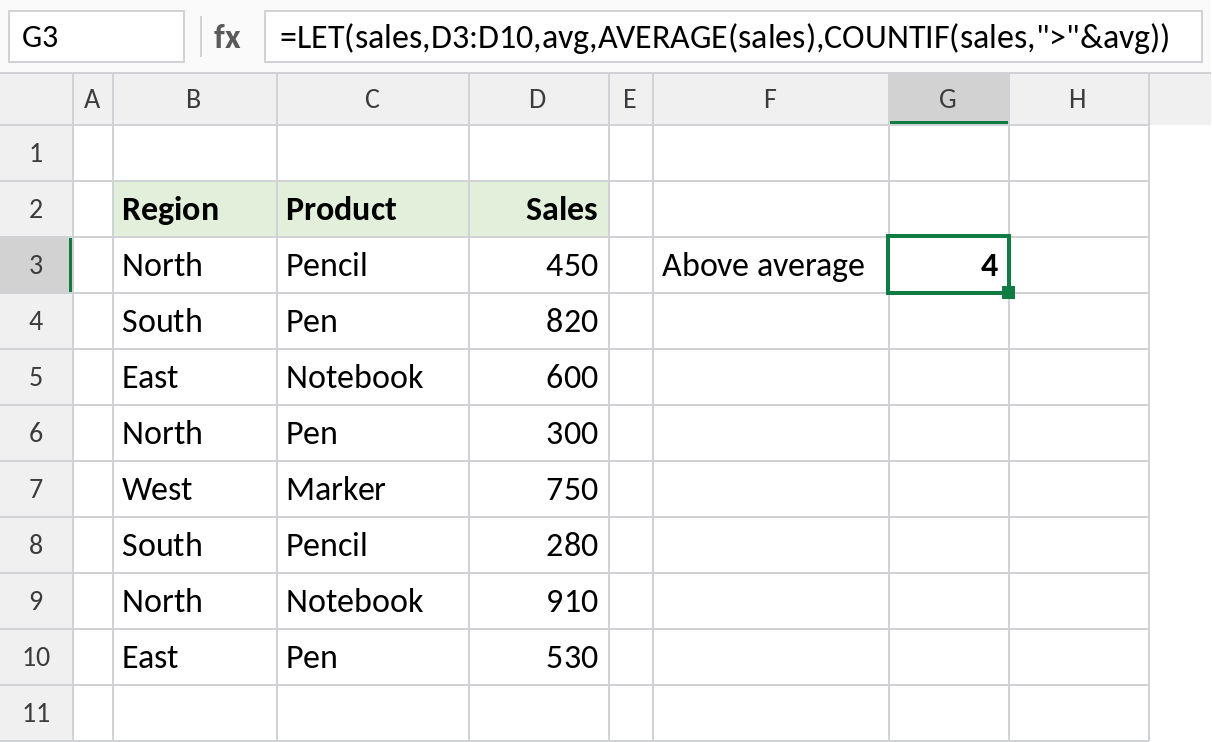The height and width of the screenshot is (742, 1212).
Task: Select the sales value 450
Action: [x=539, y=265]
